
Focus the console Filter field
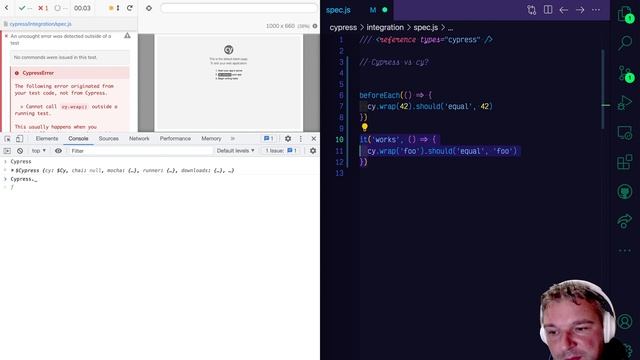pyautogui.click(x=140, y=151)
